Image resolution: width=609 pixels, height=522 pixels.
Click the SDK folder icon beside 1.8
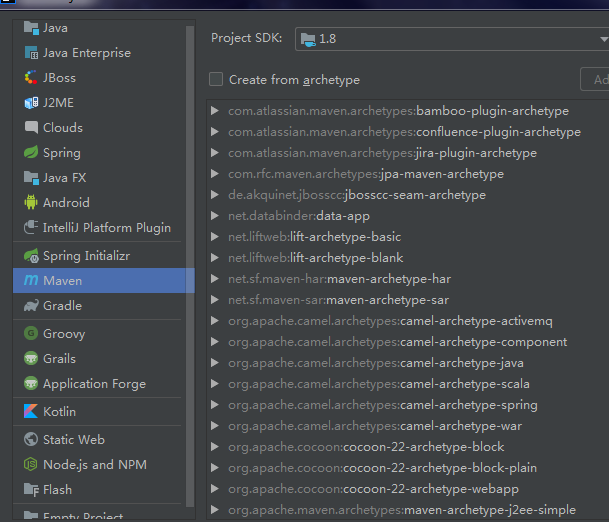[308, 39]
